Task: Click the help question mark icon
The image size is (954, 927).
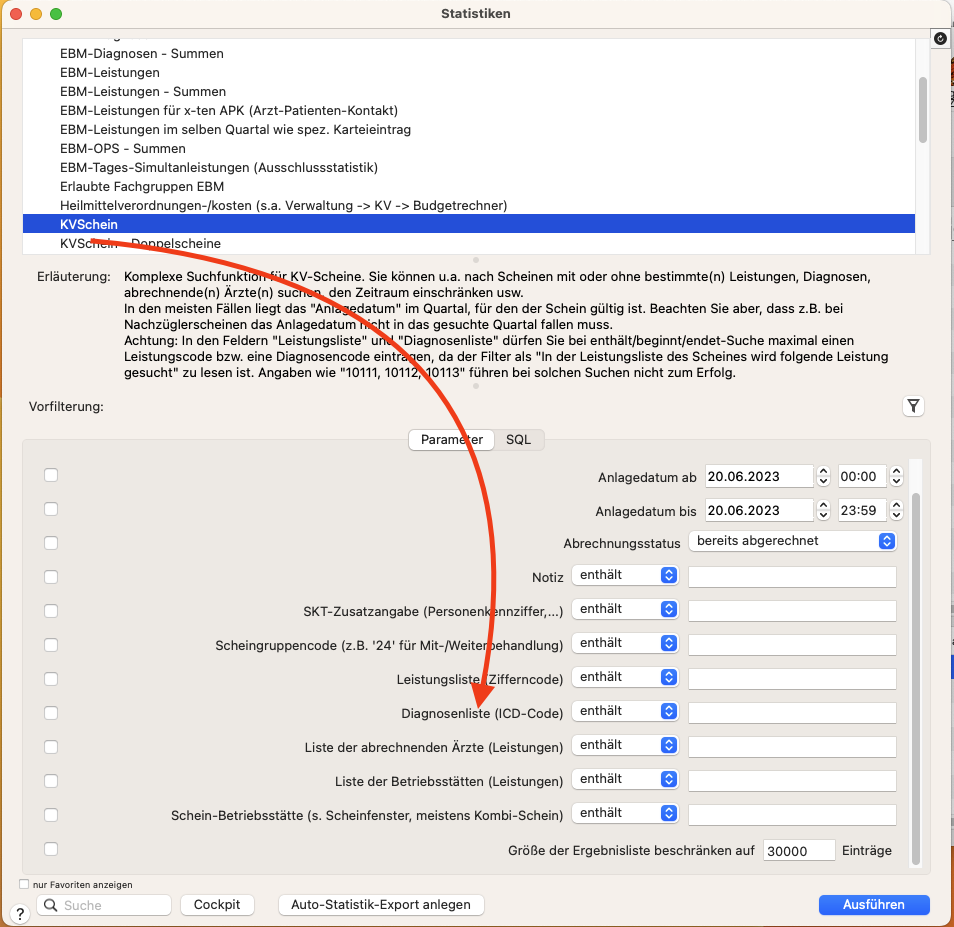Action: 19,914
